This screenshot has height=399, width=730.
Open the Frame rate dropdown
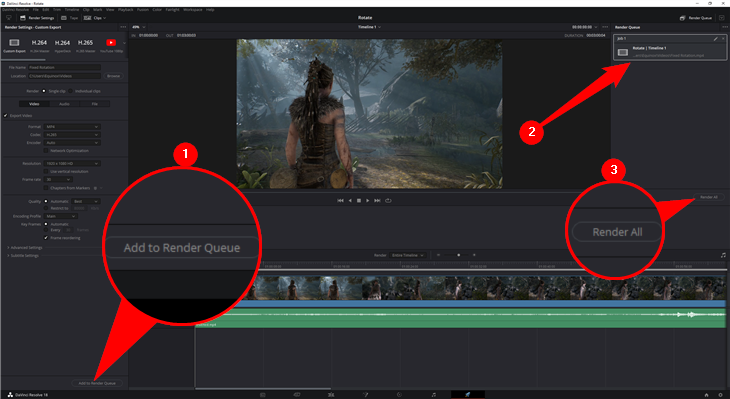pyautogui.click(x=58, y=180)
